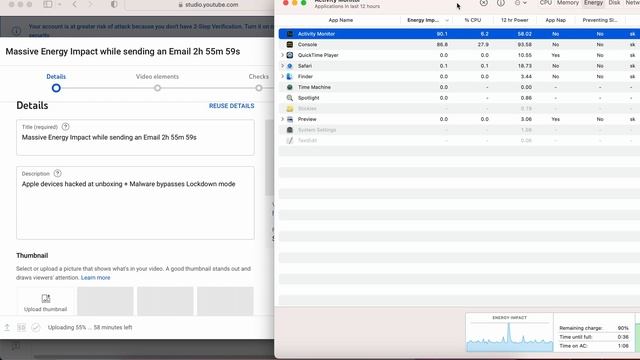Expand the Preview process row
The width and height of the screenshot is (640, 360).
282,119
